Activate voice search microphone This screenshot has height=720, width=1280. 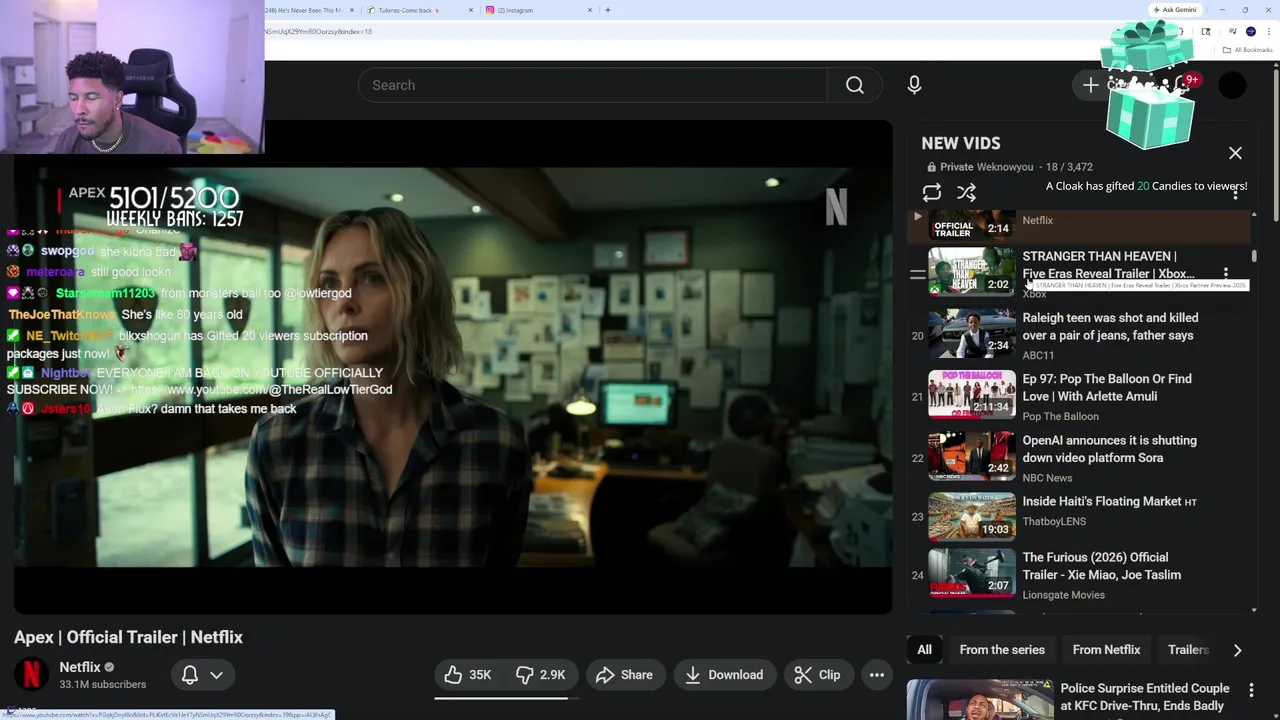[x=914, y=85]
